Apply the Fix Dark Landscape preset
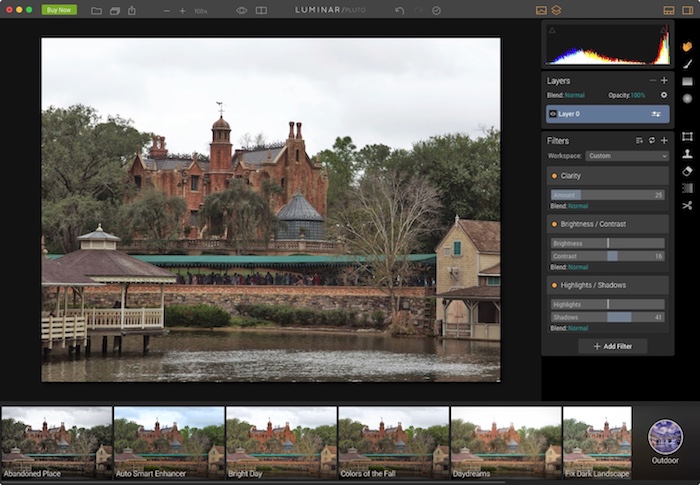This screenshot has width=700, height=485. (x=597, y=443)
